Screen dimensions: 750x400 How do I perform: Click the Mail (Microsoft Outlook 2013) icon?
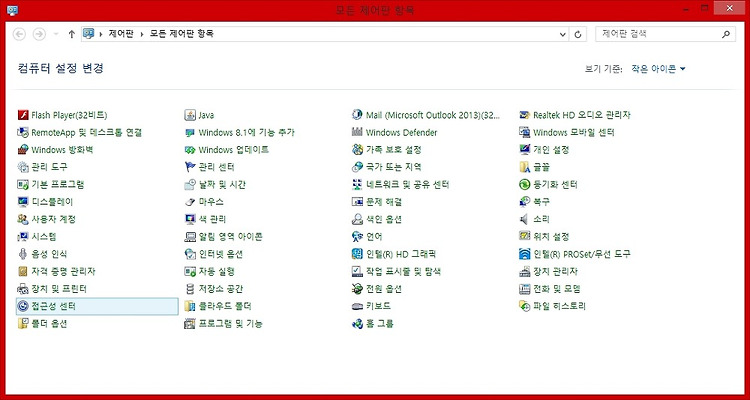357,115
